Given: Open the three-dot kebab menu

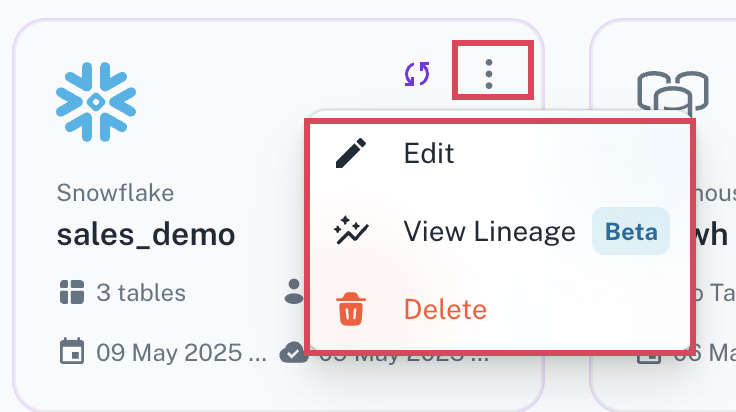Looking at the screenshot, I should pyautogui.click(x=489, y=74).
